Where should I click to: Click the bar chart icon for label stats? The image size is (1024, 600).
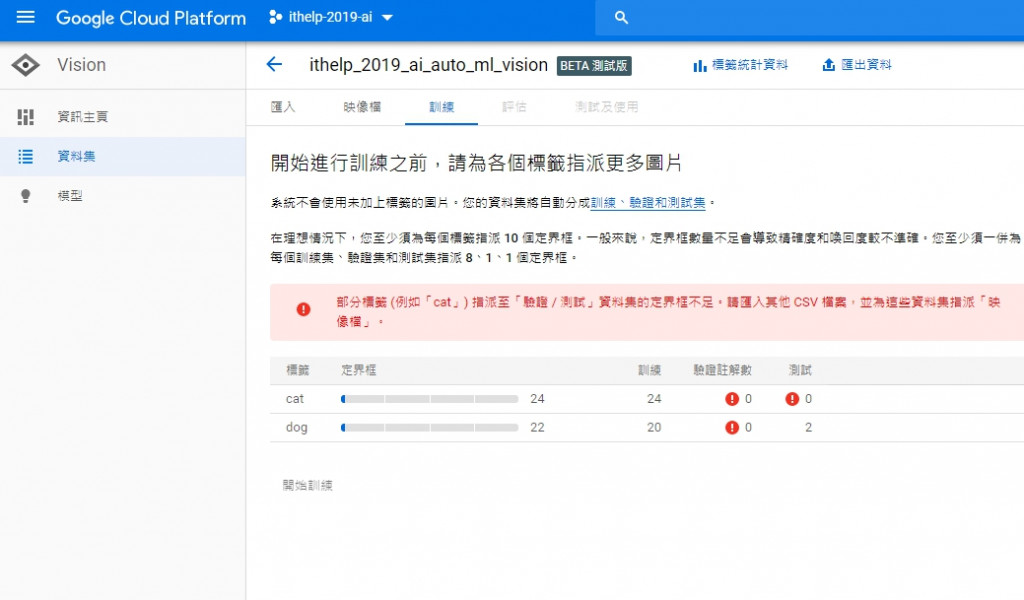pos(699,65)
